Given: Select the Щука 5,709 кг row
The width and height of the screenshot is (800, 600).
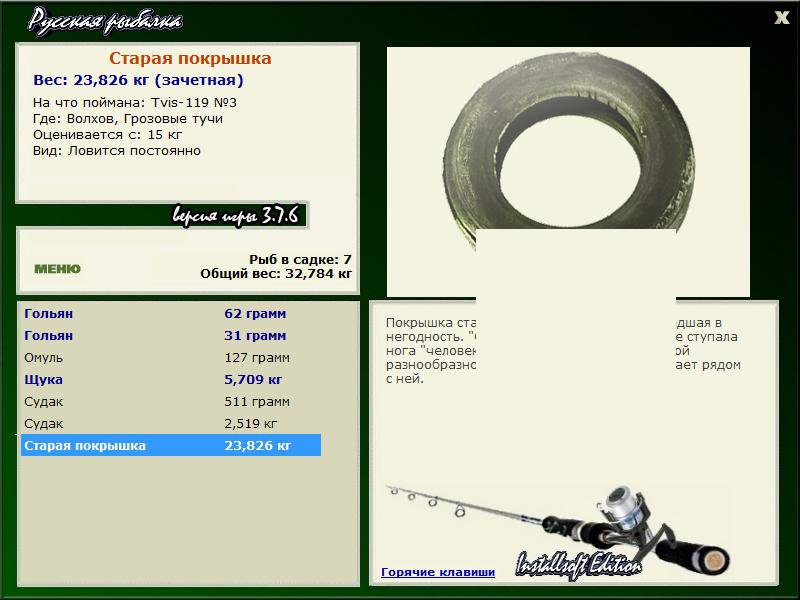Looking at the screenshot, I should [171, 379].
